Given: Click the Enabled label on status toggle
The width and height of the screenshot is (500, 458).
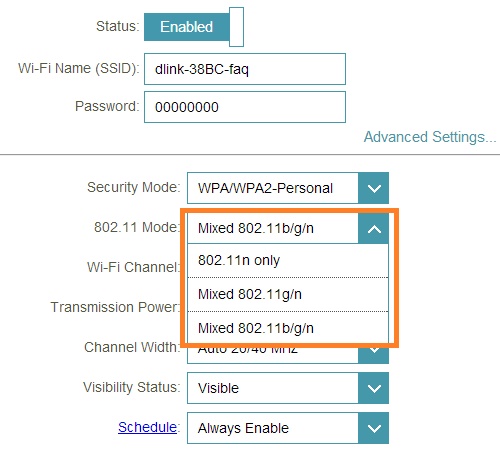Looking at the screenshot, I should click(186, 27).
